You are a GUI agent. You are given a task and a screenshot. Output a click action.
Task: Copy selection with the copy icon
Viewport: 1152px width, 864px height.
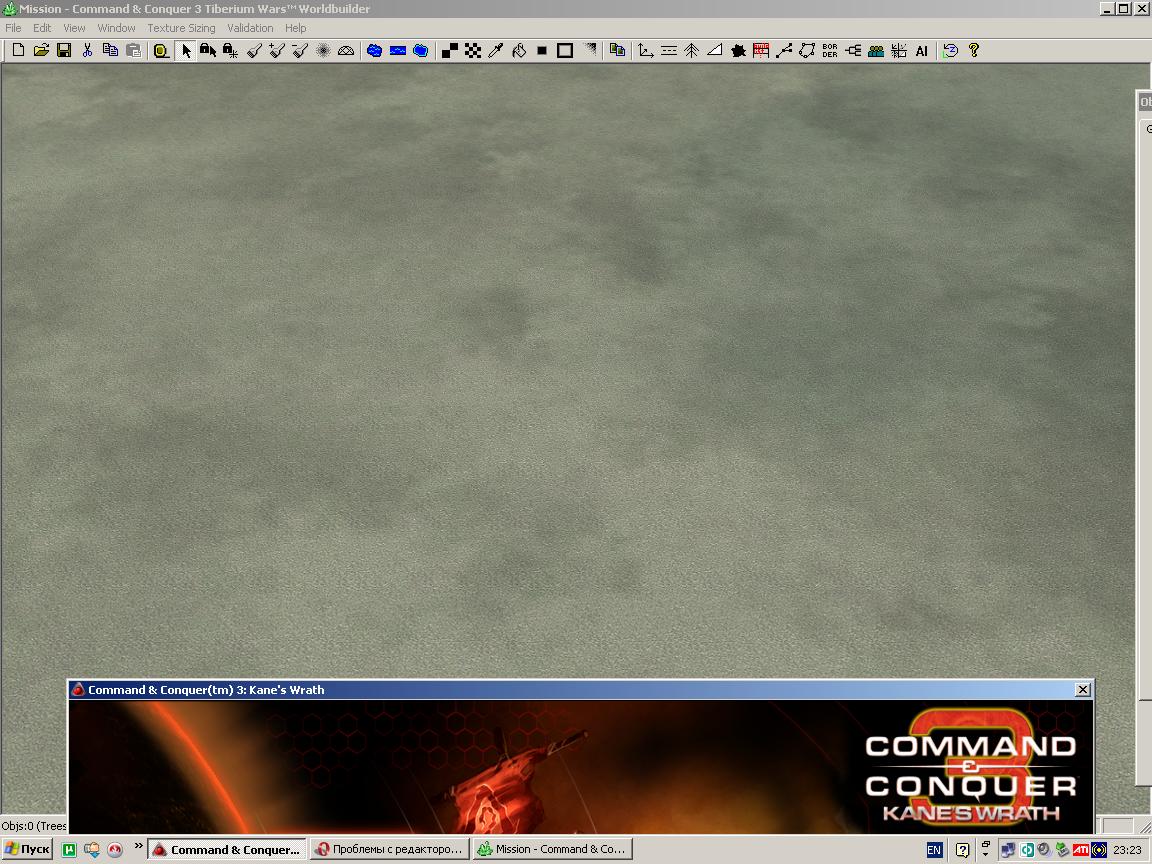[x=110, y=50]
